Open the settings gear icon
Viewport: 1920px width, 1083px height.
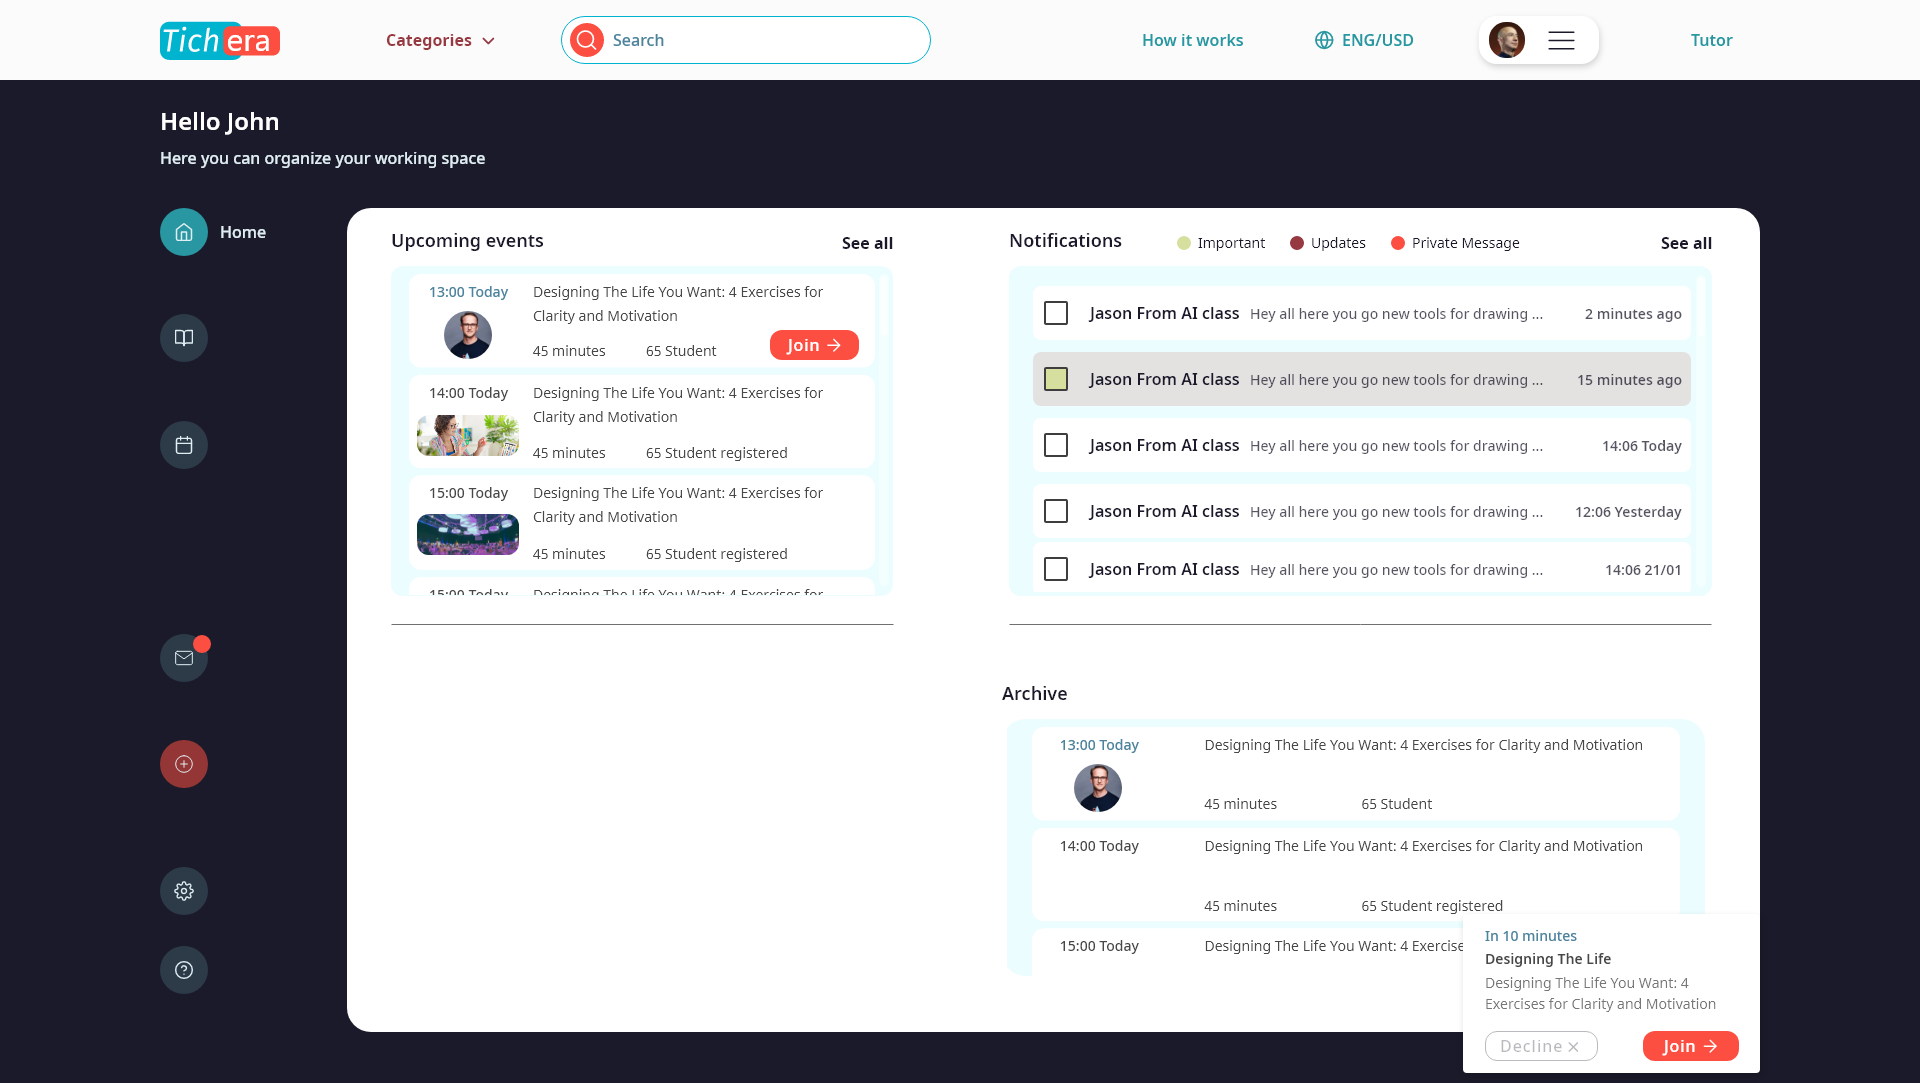point(184,891)
